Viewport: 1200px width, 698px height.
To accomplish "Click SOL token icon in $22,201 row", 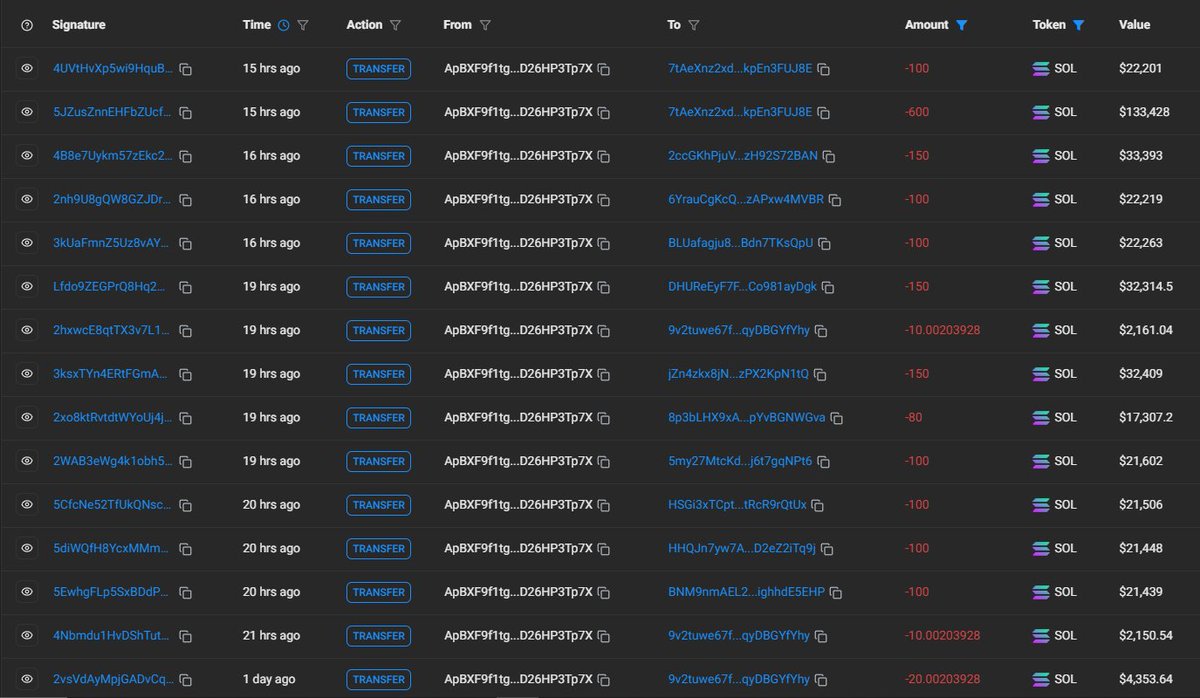I will tap(1041, 69).
